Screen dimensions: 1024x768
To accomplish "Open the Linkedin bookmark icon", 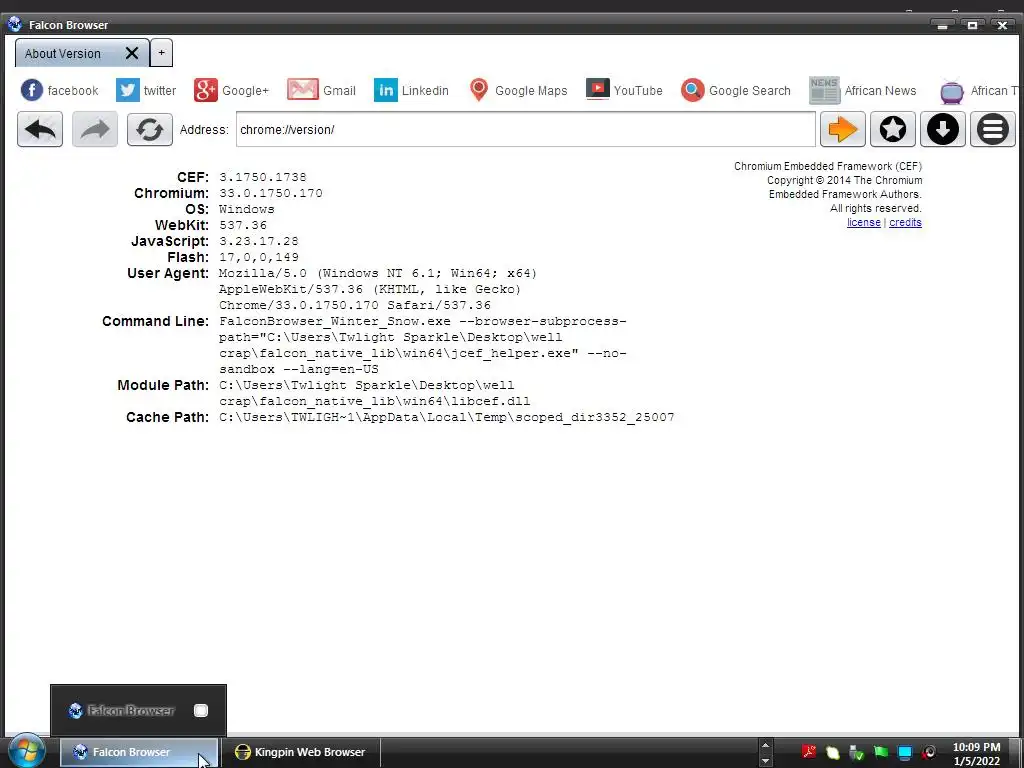I will click(385, 90).
